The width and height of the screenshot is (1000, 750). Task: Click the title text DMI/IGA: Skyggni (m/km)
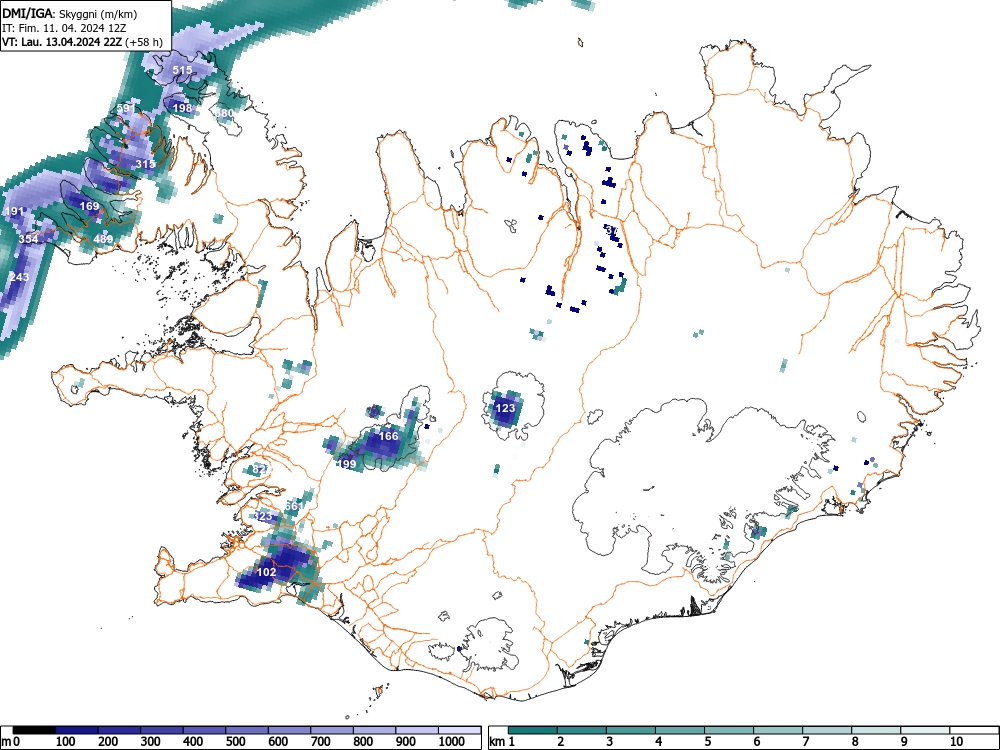coord(70,14)
